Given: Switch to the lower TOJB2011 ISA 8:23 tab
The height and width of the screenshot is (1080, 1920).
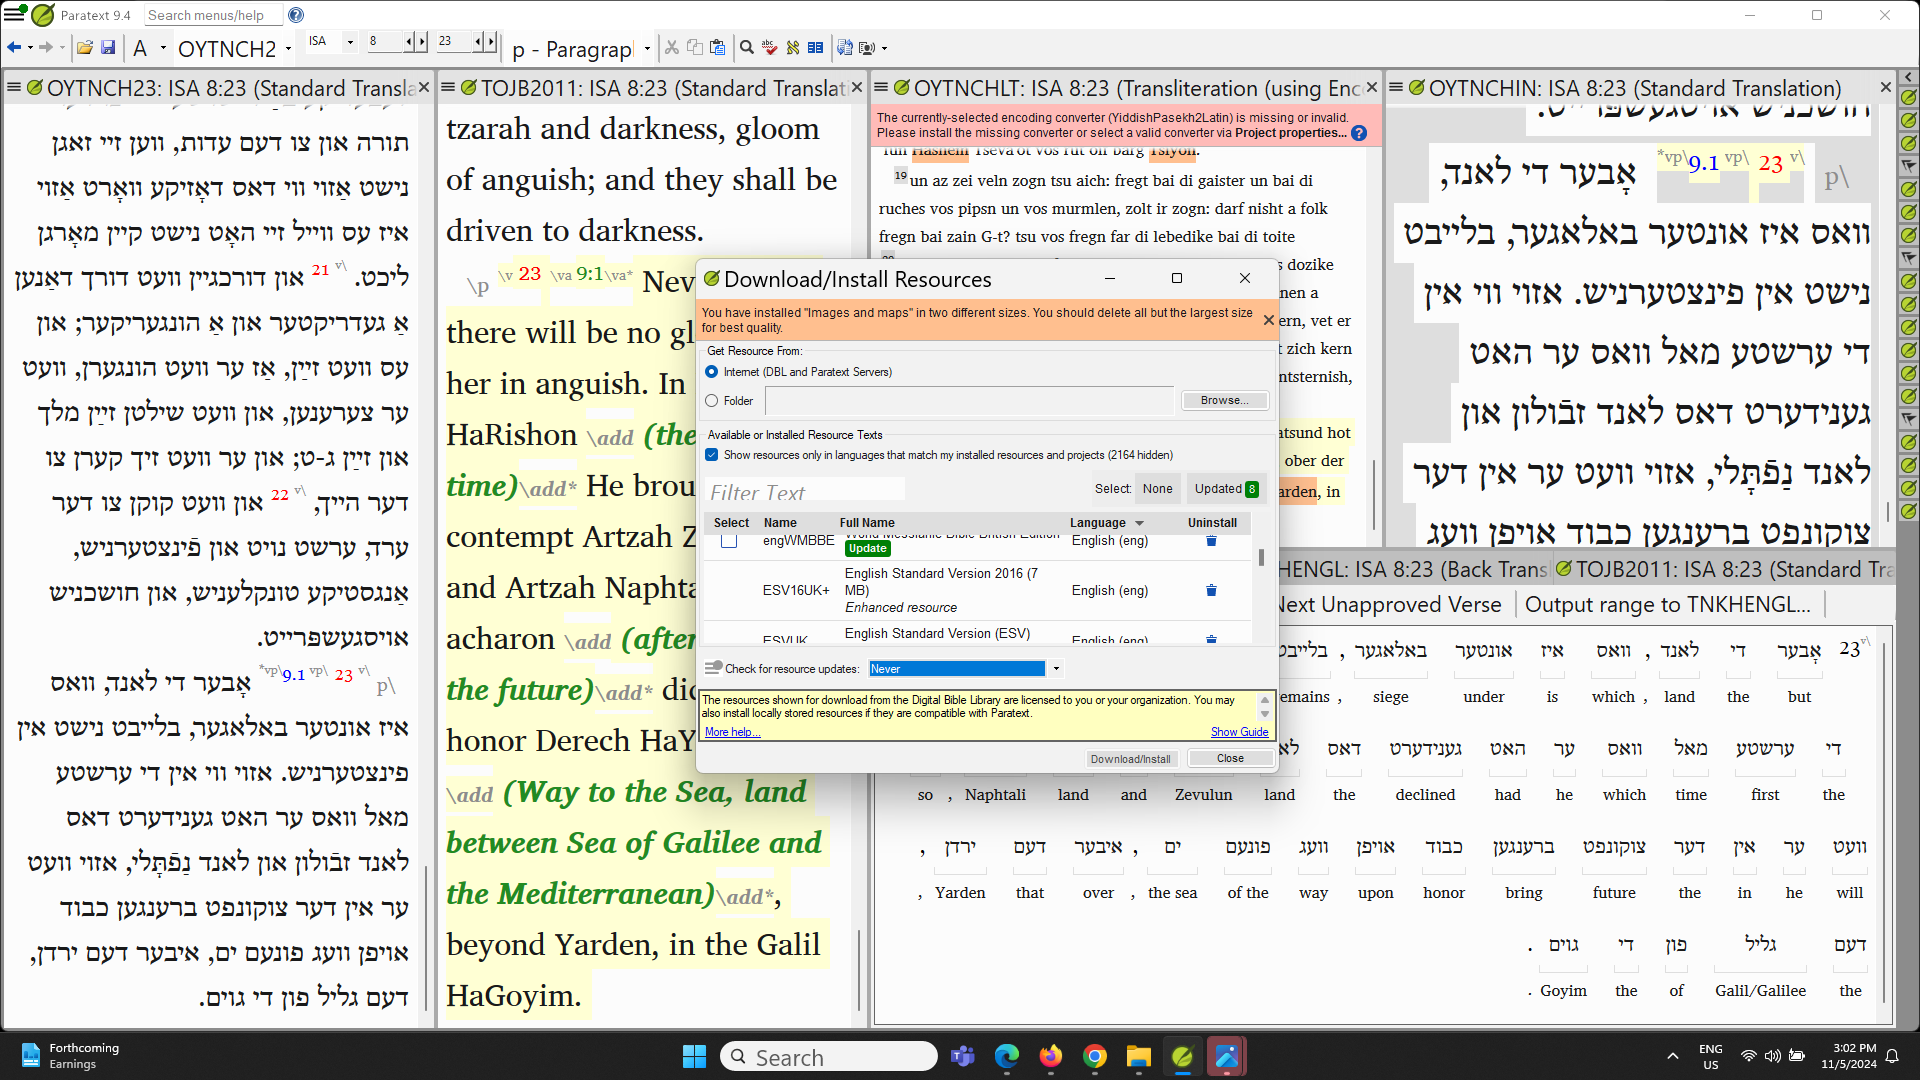Looking at the screenshot, I should pyautogui.click(x=1723, y=570).
